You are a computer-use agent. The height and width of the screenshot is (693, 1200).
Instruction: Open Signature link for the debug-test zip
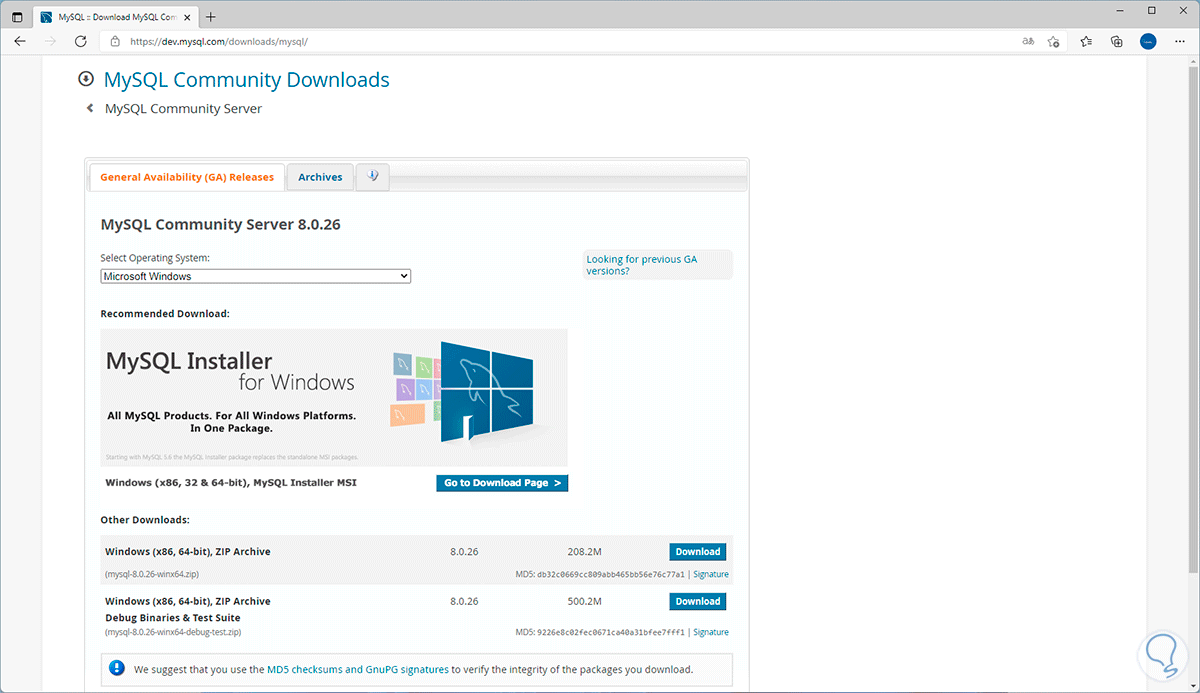click(711, 633)
